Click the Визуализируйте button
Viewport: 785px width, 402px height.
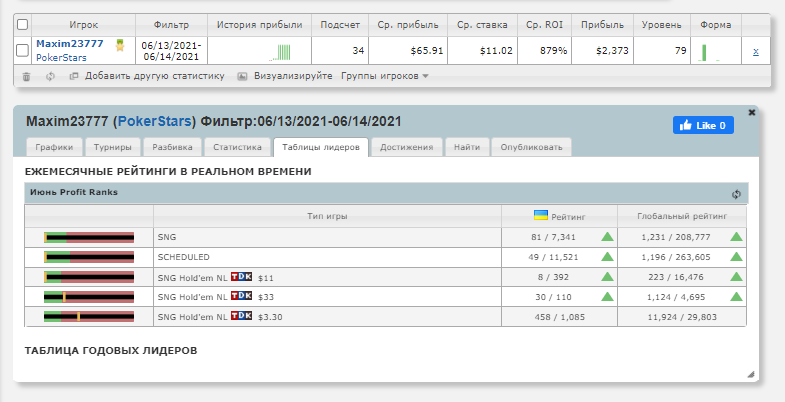293,76
